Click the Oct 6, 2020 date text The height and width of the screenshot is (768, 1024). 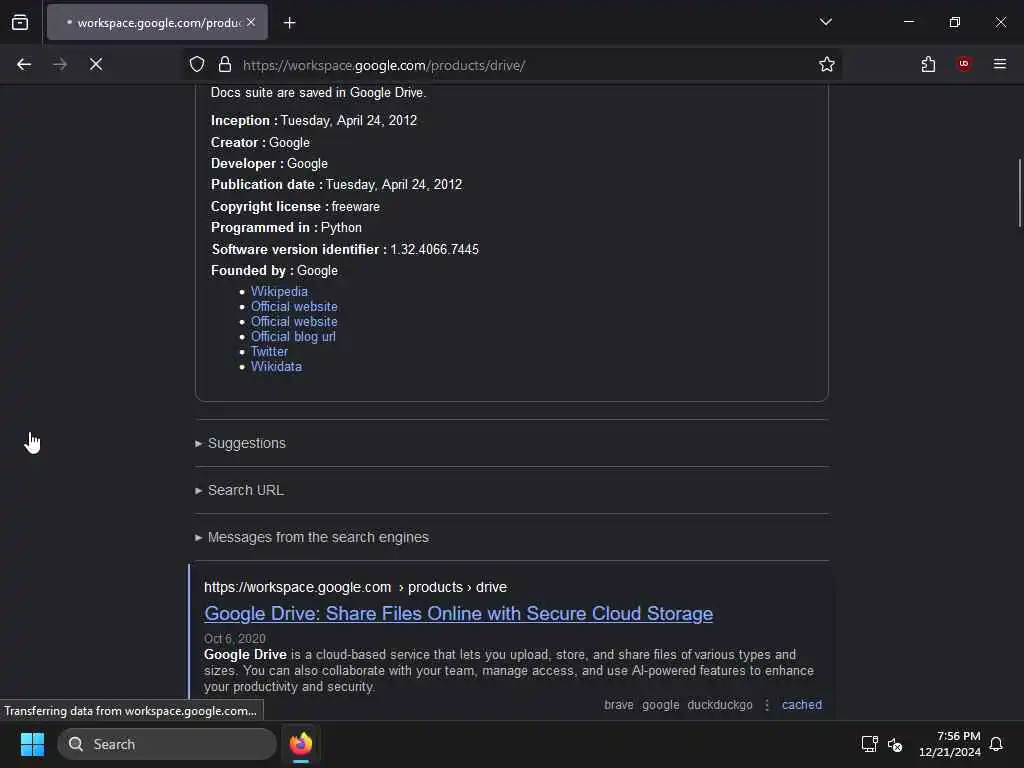coord(234,638)
